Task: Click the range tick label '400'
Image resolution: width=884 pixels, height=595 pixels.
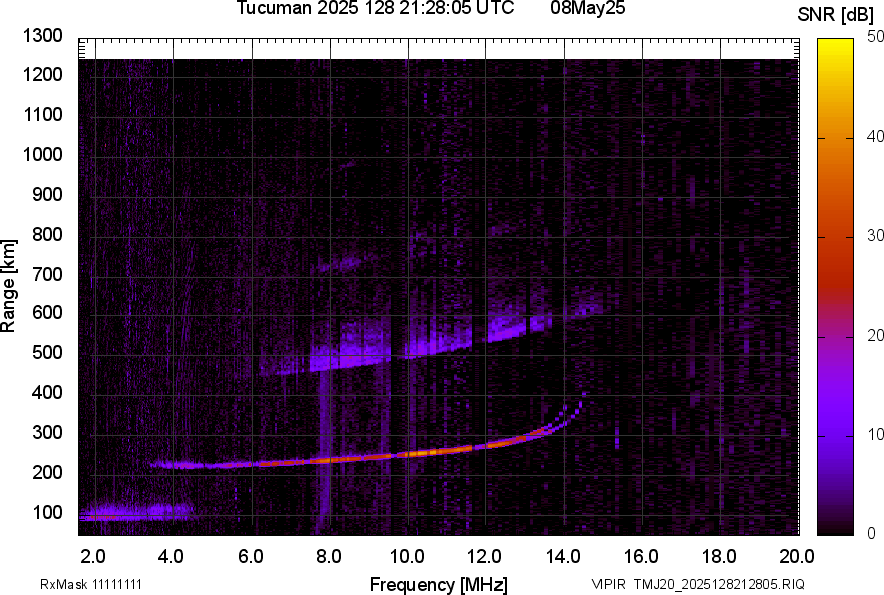Action: pos(47,392)
